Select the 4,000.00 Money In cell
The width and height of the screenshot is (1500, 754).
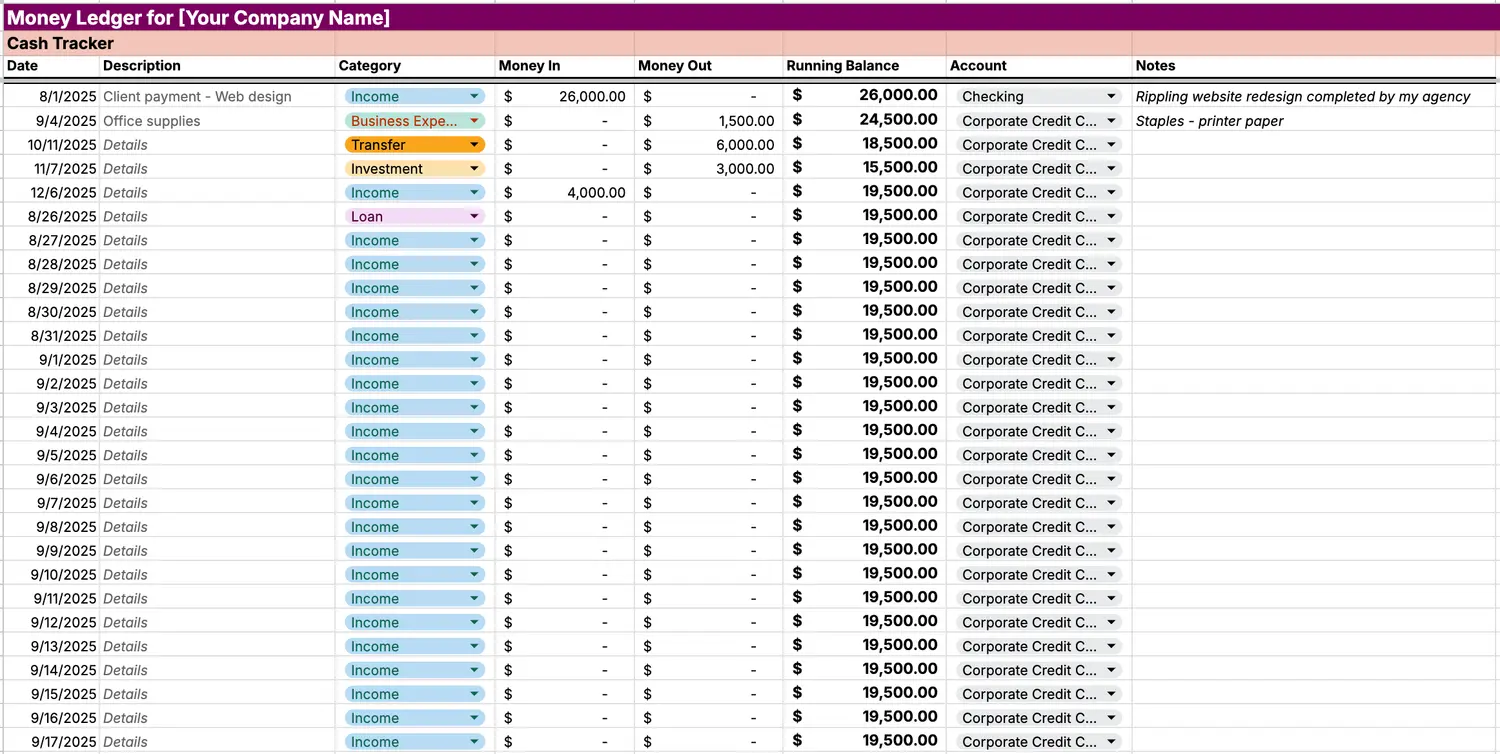(565, 193)
